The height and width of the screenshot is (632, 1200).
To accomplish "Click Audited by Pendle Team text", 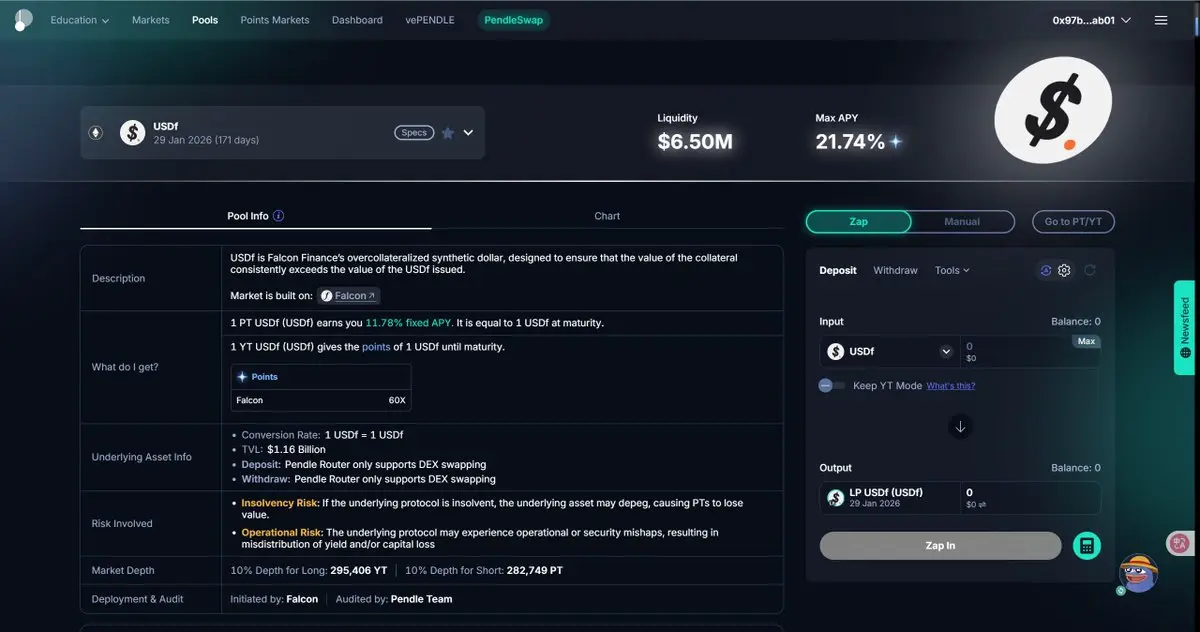I will (x=394, y=599).
